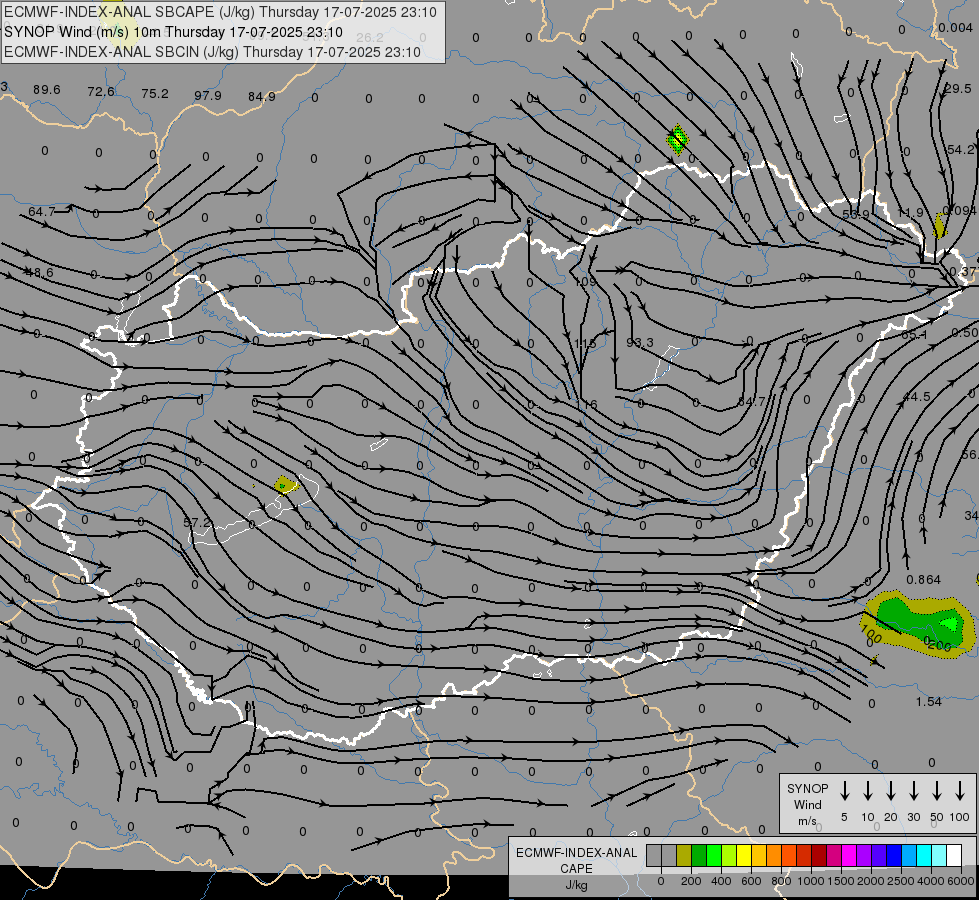979x900 pixels.
Task: Select the dark green CAPE legend swatch
Action: [x=699, y=856]
